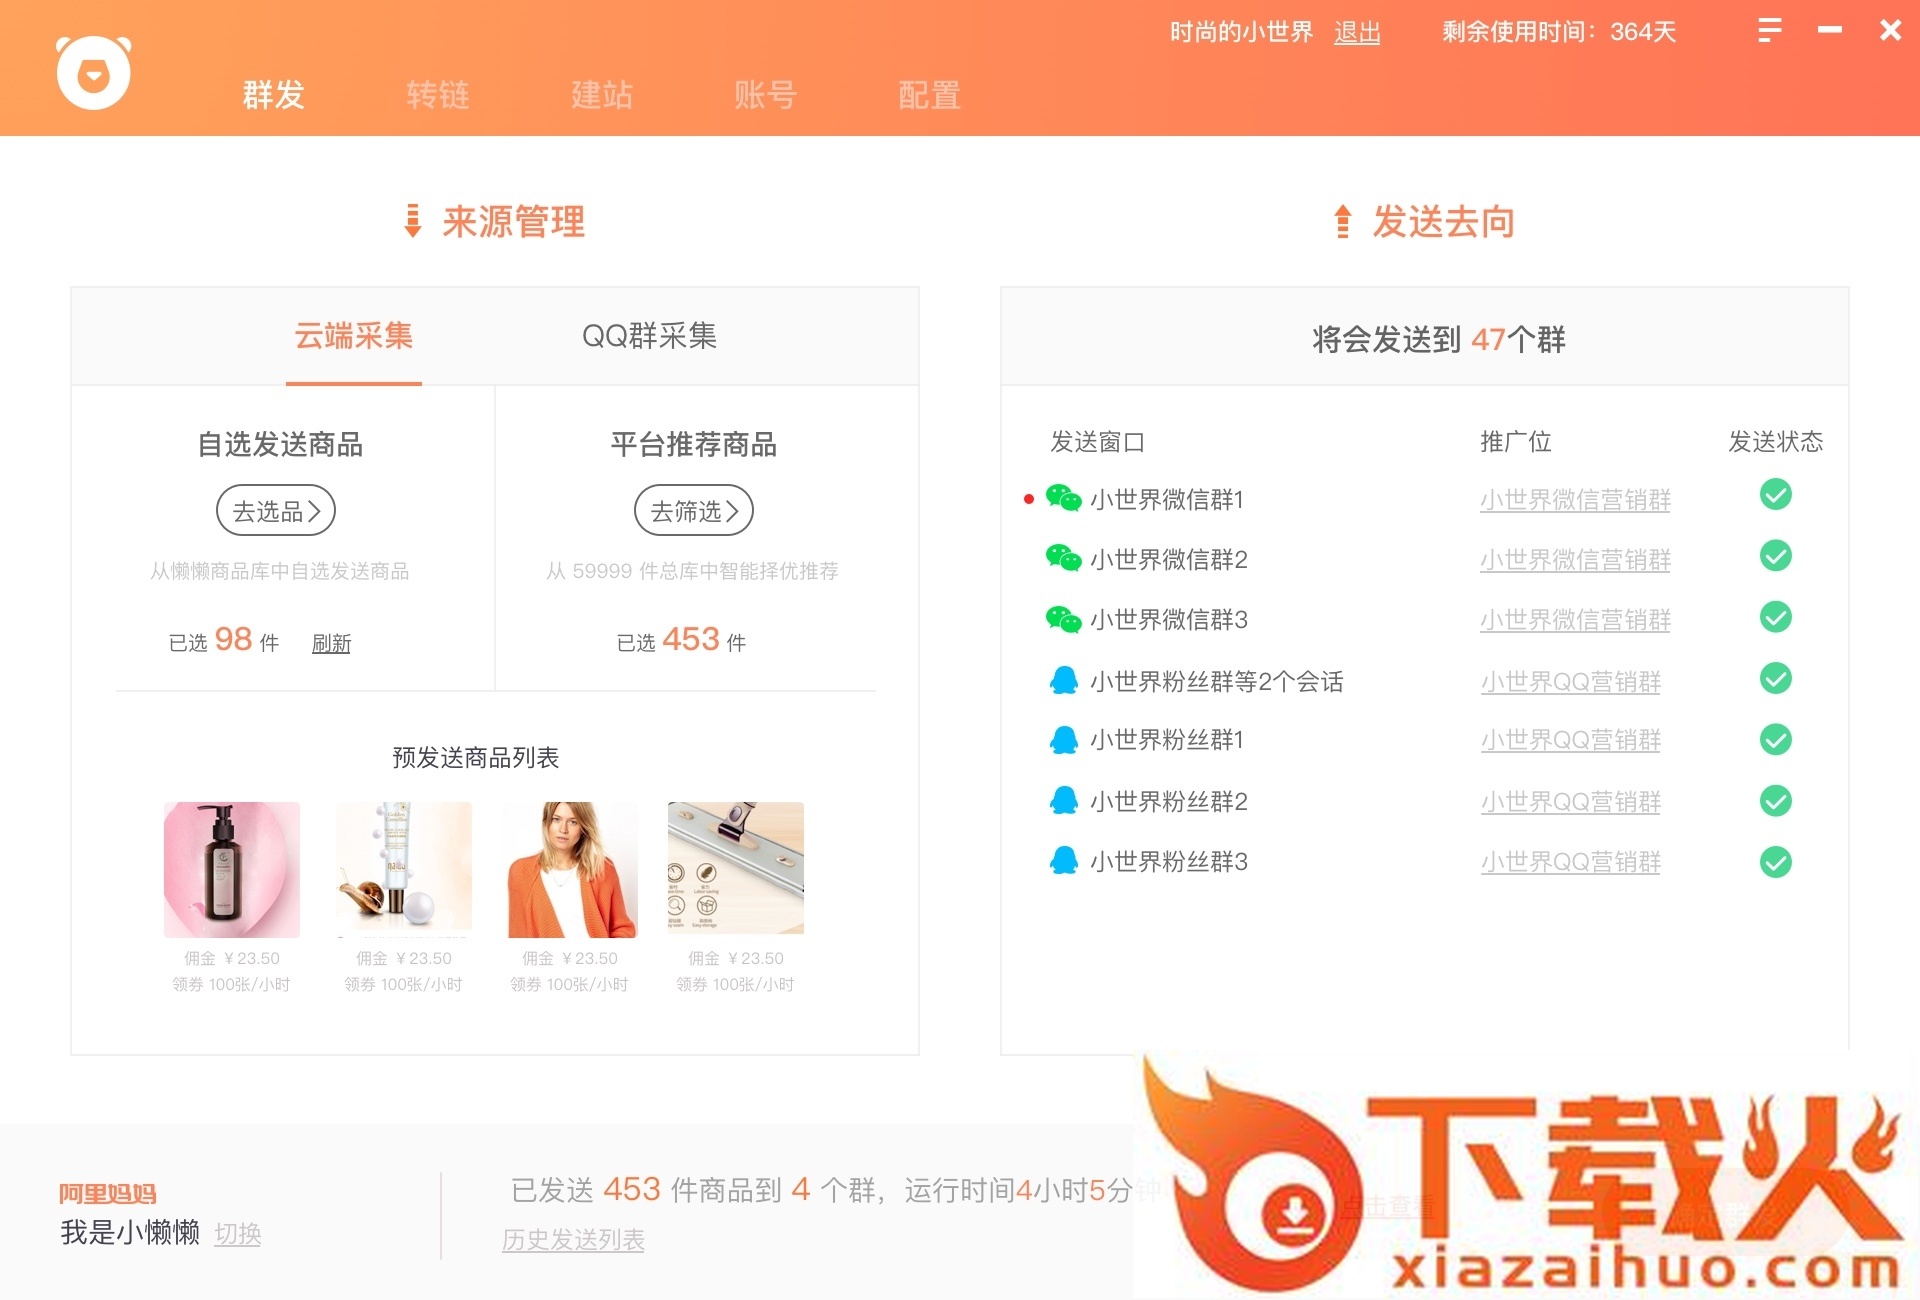The height and width of the screenshot is (1300, 1920).
Task: Open the 群发 tab
Action: click(273, 95)
